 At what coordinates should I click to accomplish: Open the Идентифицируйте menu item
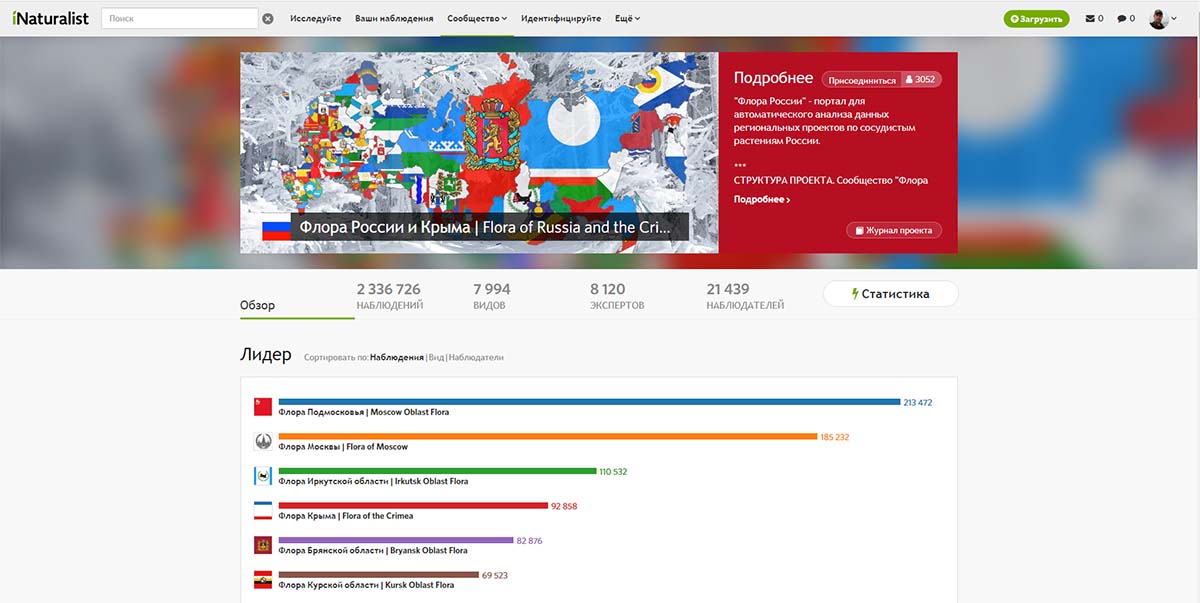(x=561, y=18)
